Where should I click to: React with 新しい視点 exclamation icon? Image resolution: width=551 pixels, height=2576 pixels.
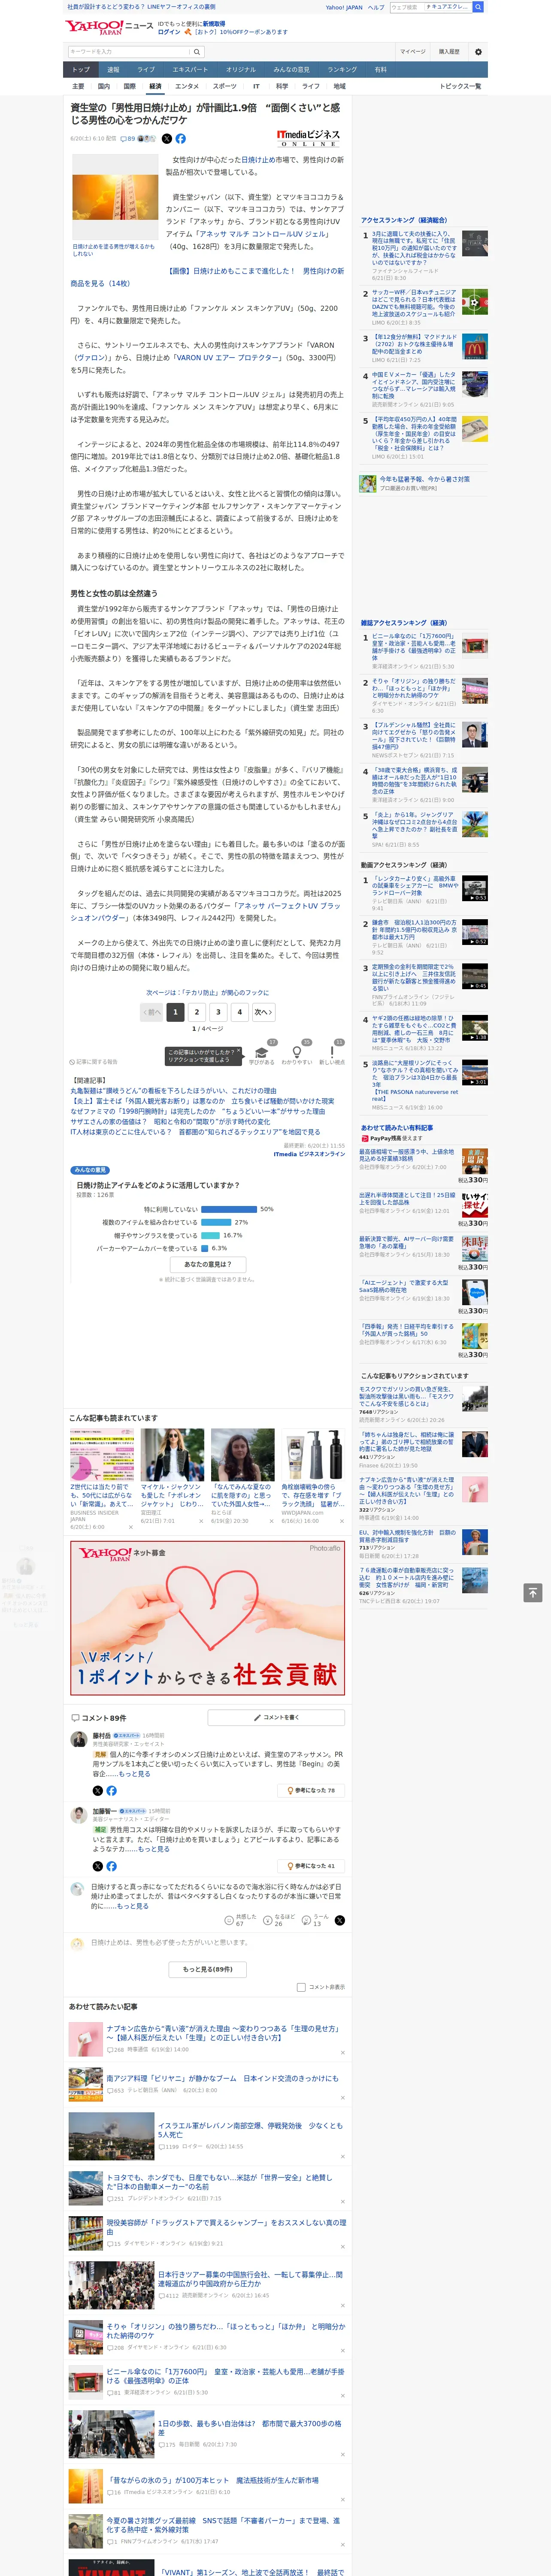point(332,1053)
